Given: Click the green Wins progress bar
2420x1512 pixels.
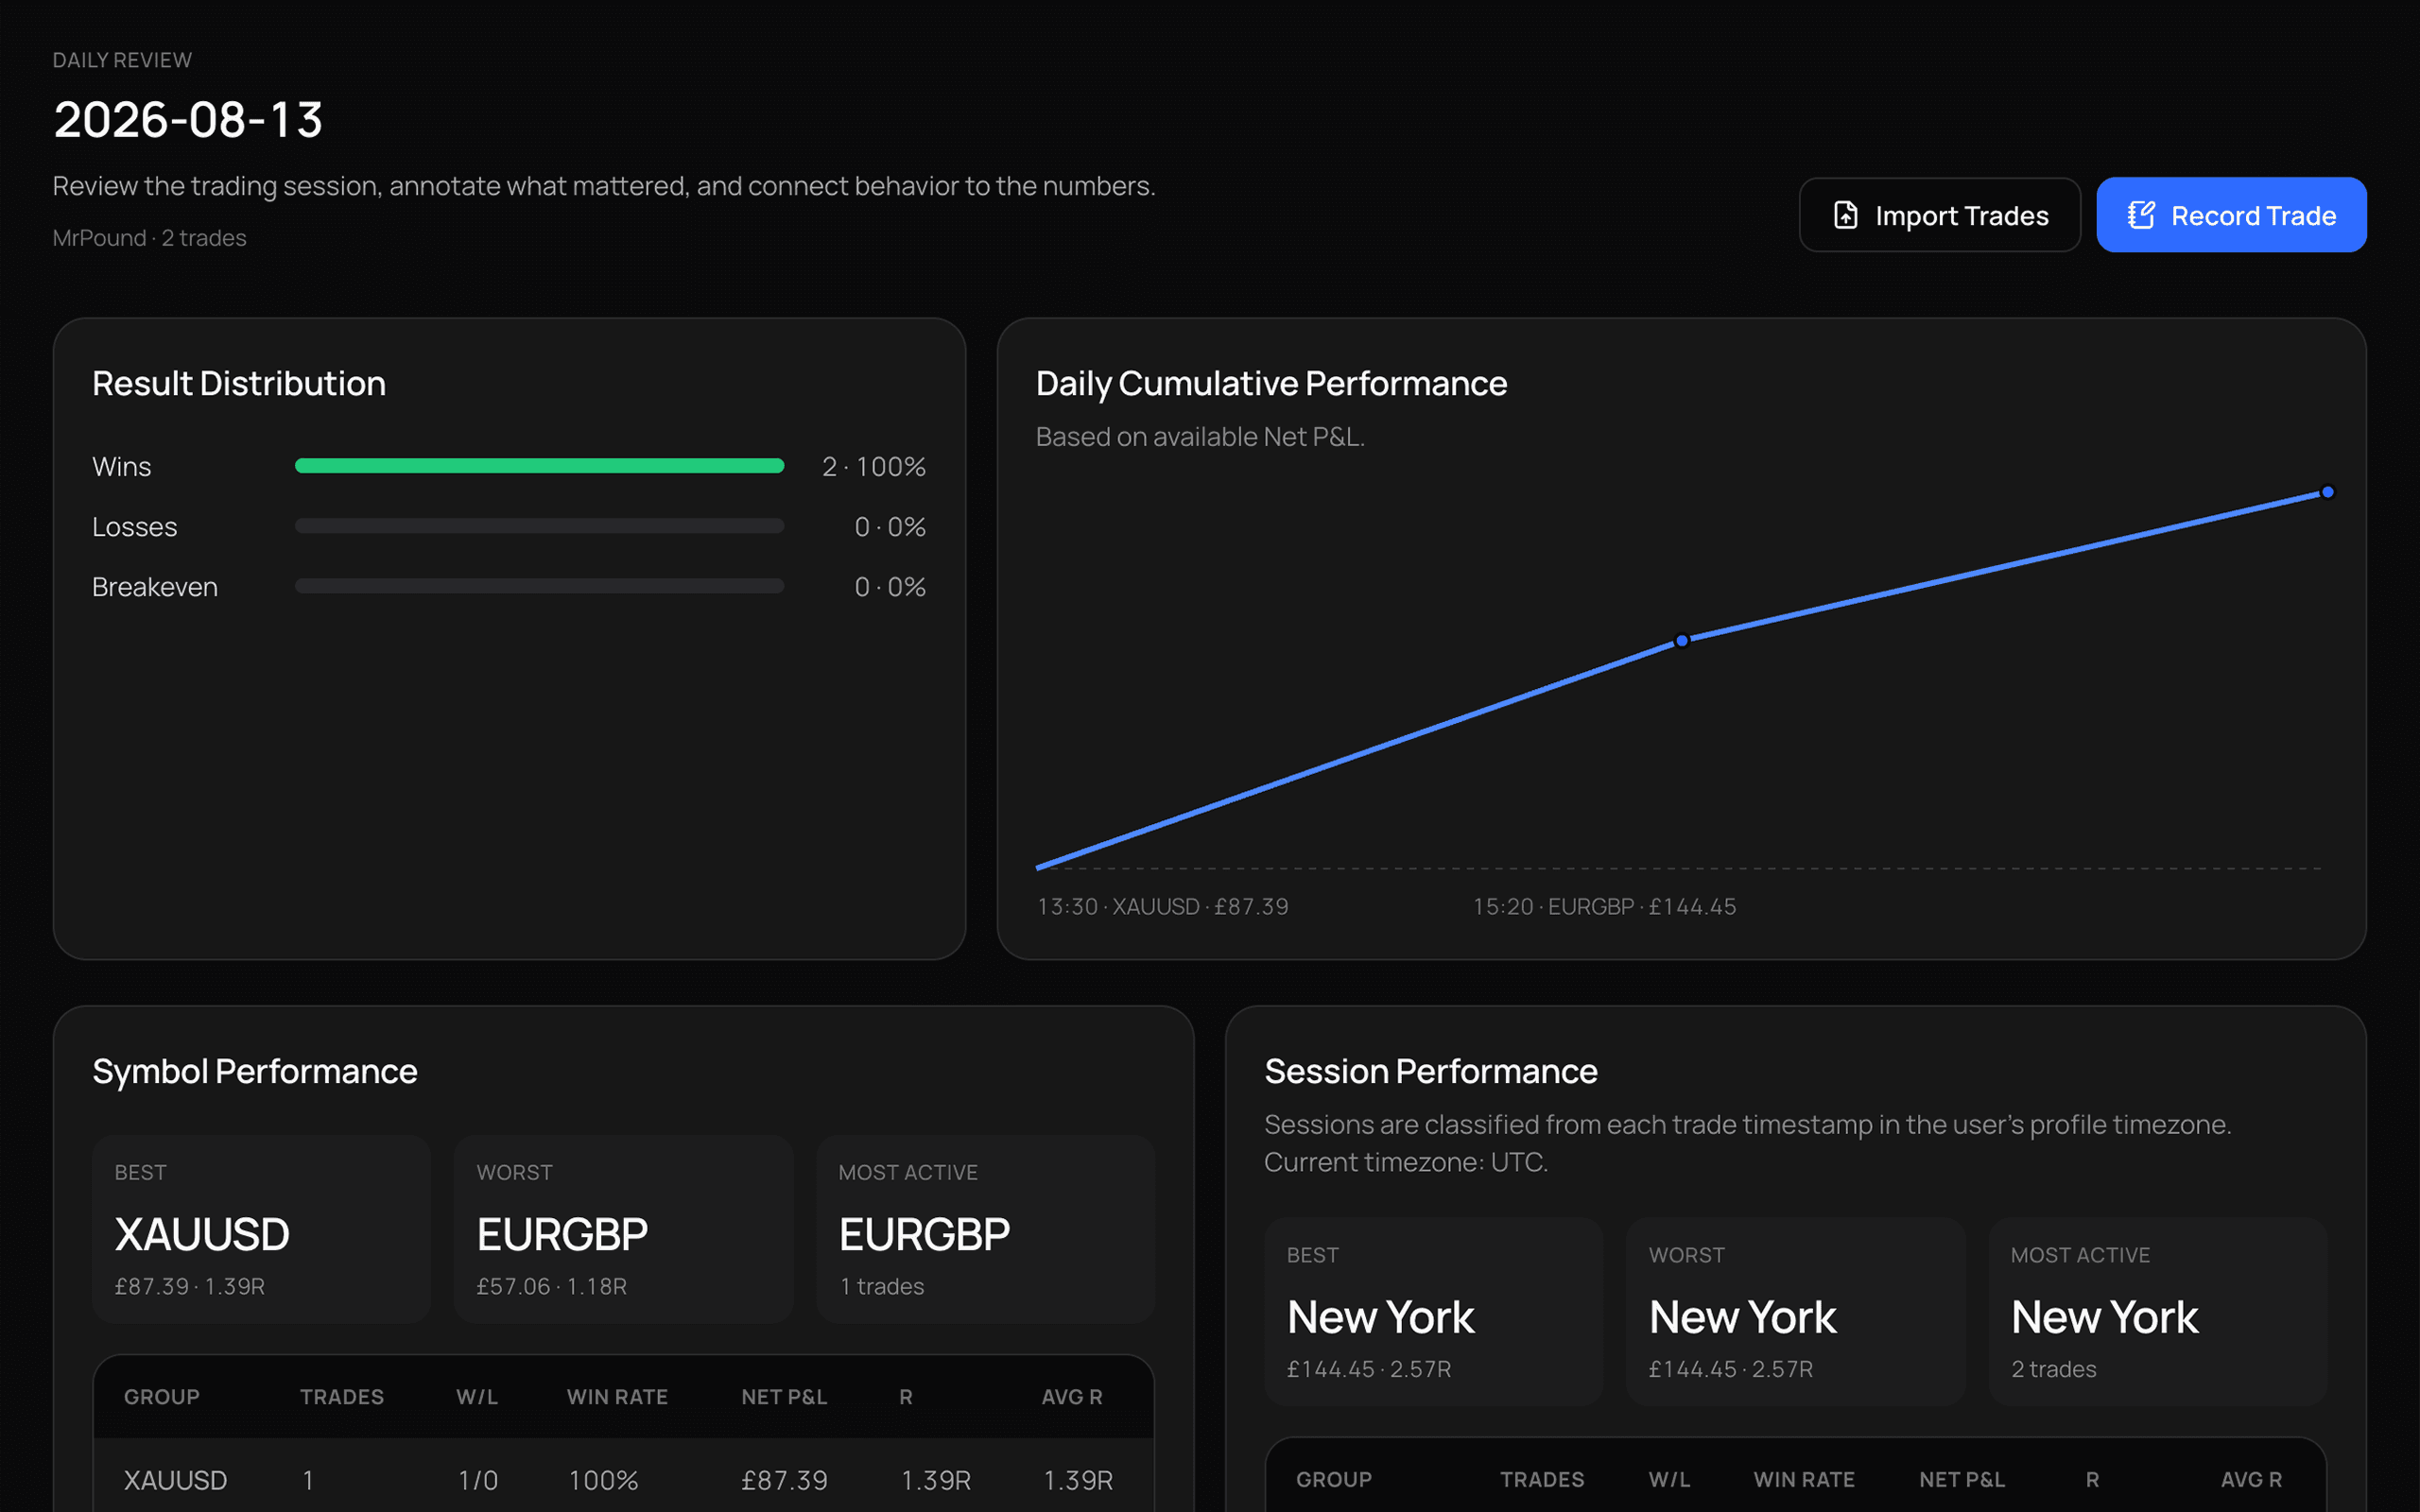Looking at the screenshot, I should [x=539, y=466].
